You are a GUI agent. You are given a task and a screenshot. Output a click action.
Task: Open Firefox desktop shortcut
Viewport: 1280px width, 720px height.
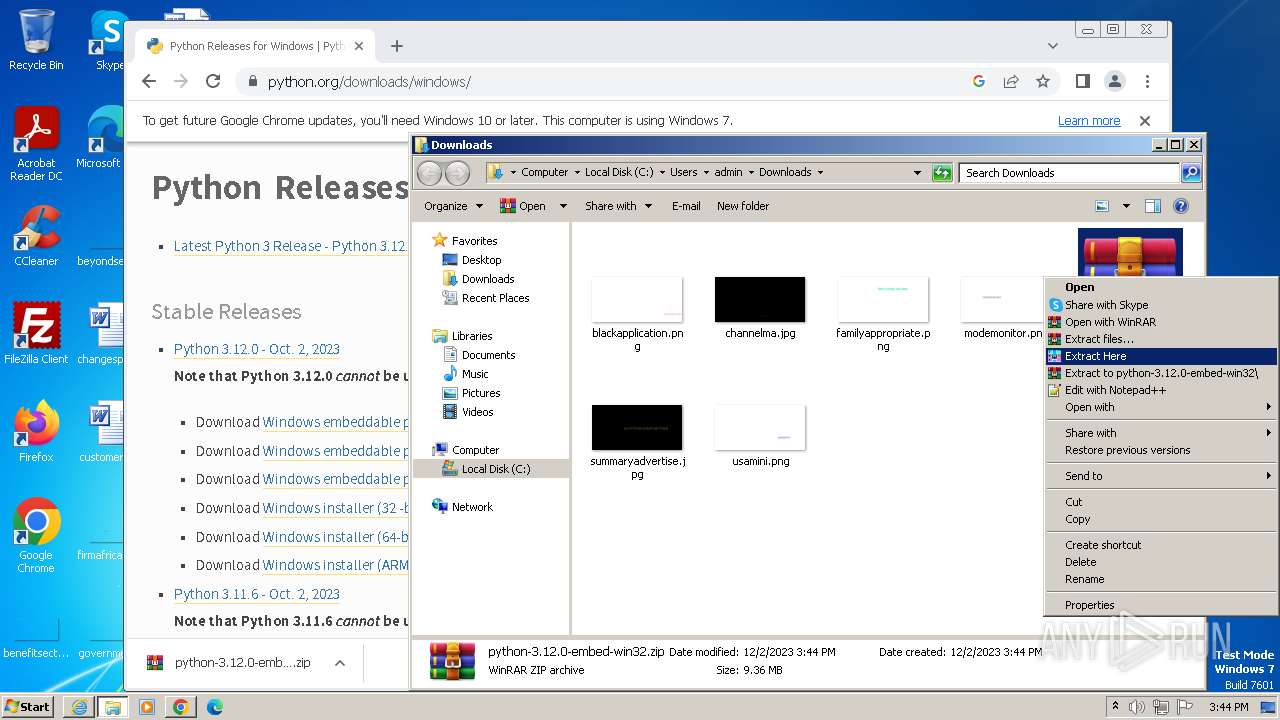(x=36, y=431)
